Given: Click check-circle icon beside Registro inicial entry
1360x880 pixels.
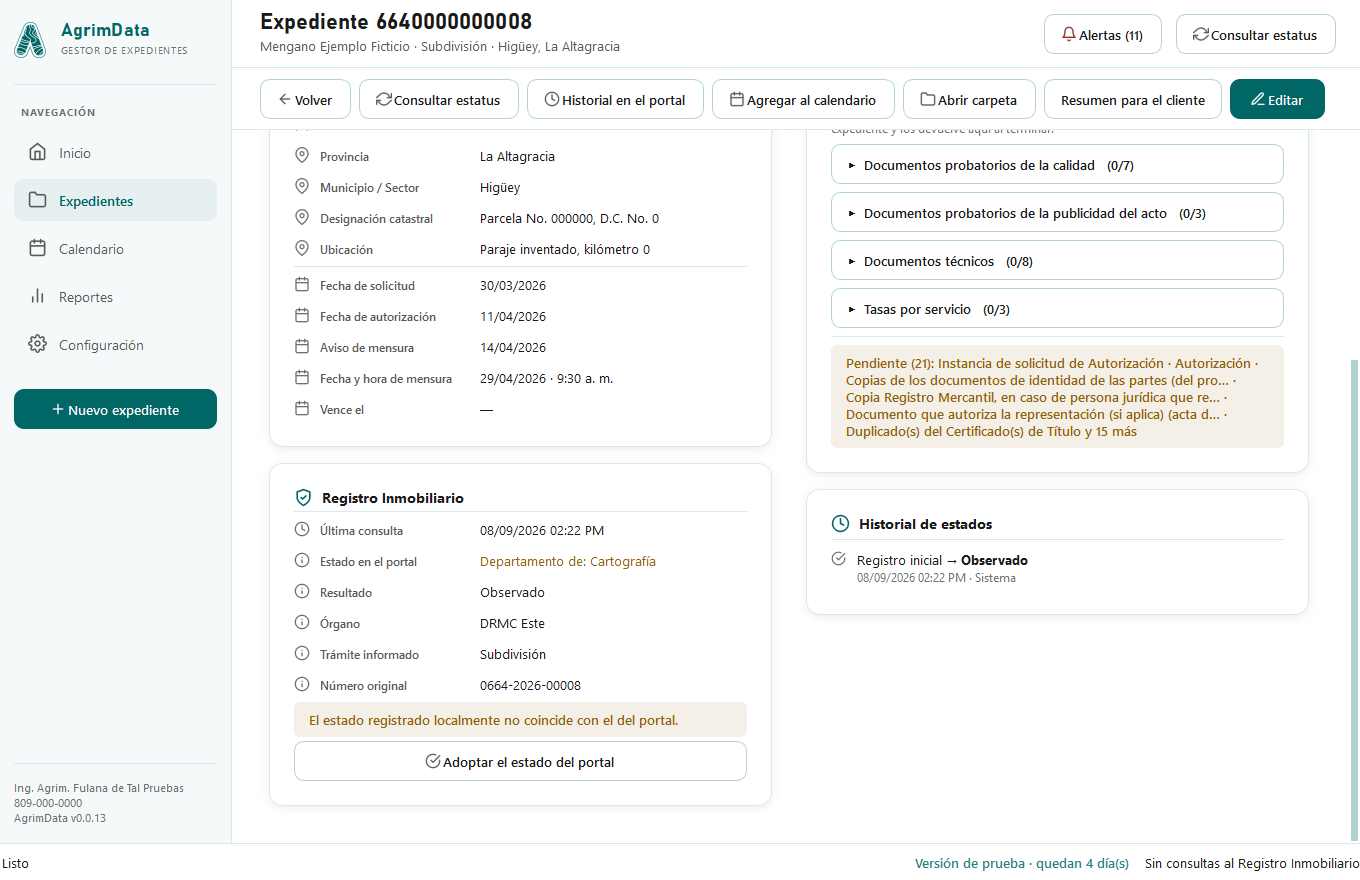Looking at the screenshot, I should (839, 559).
